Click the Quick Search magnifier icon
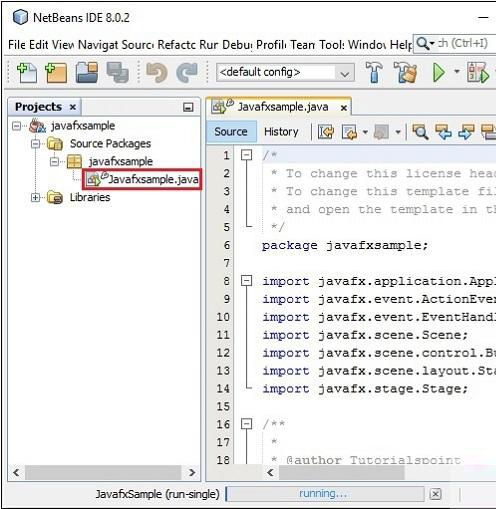The image size is (496, 509). (423, 43)
